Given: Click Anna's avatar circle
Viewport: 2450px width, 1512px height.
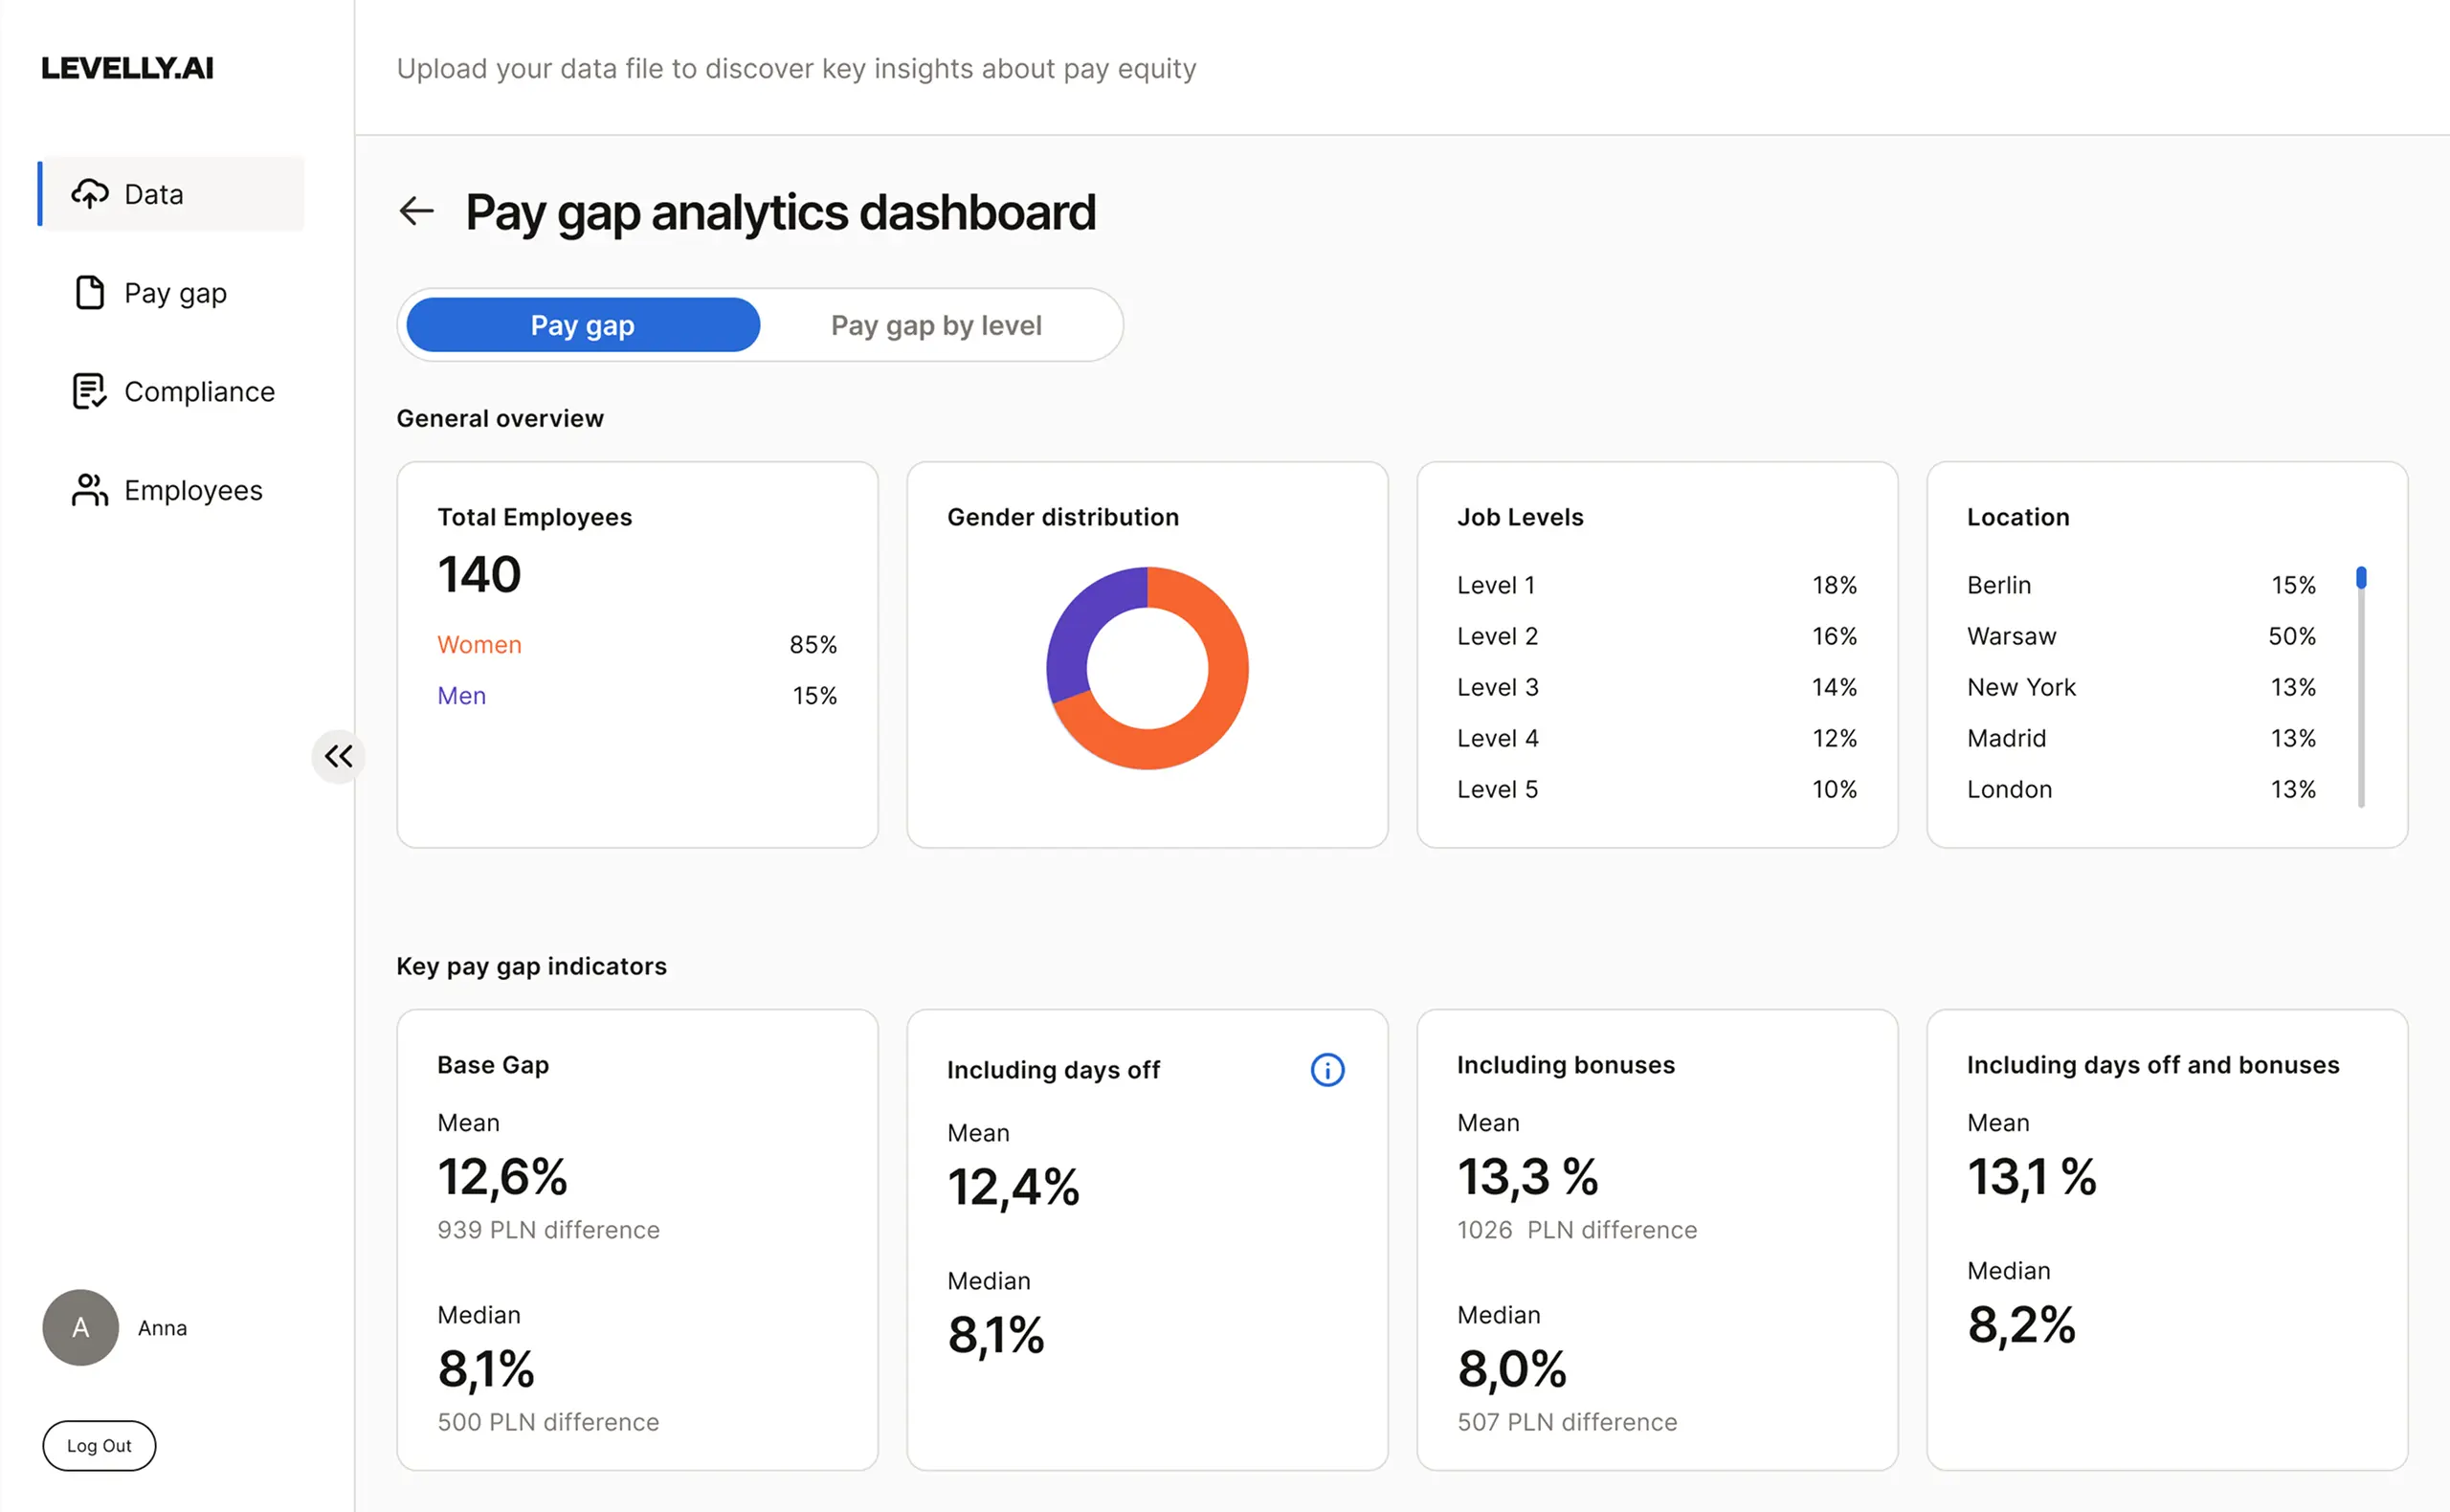Looking at the screenshot, I should coord(81,1327).
